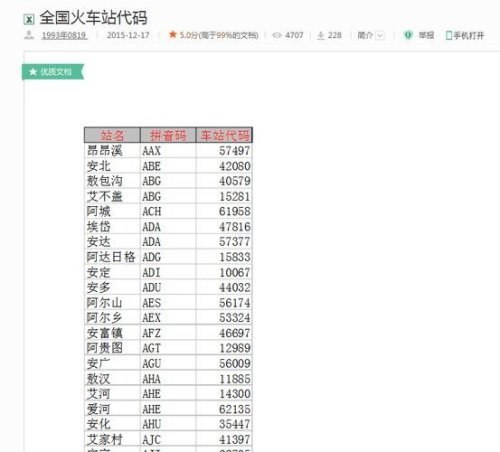
Task: Click station code 12989
Action: (x=234, y=348)
